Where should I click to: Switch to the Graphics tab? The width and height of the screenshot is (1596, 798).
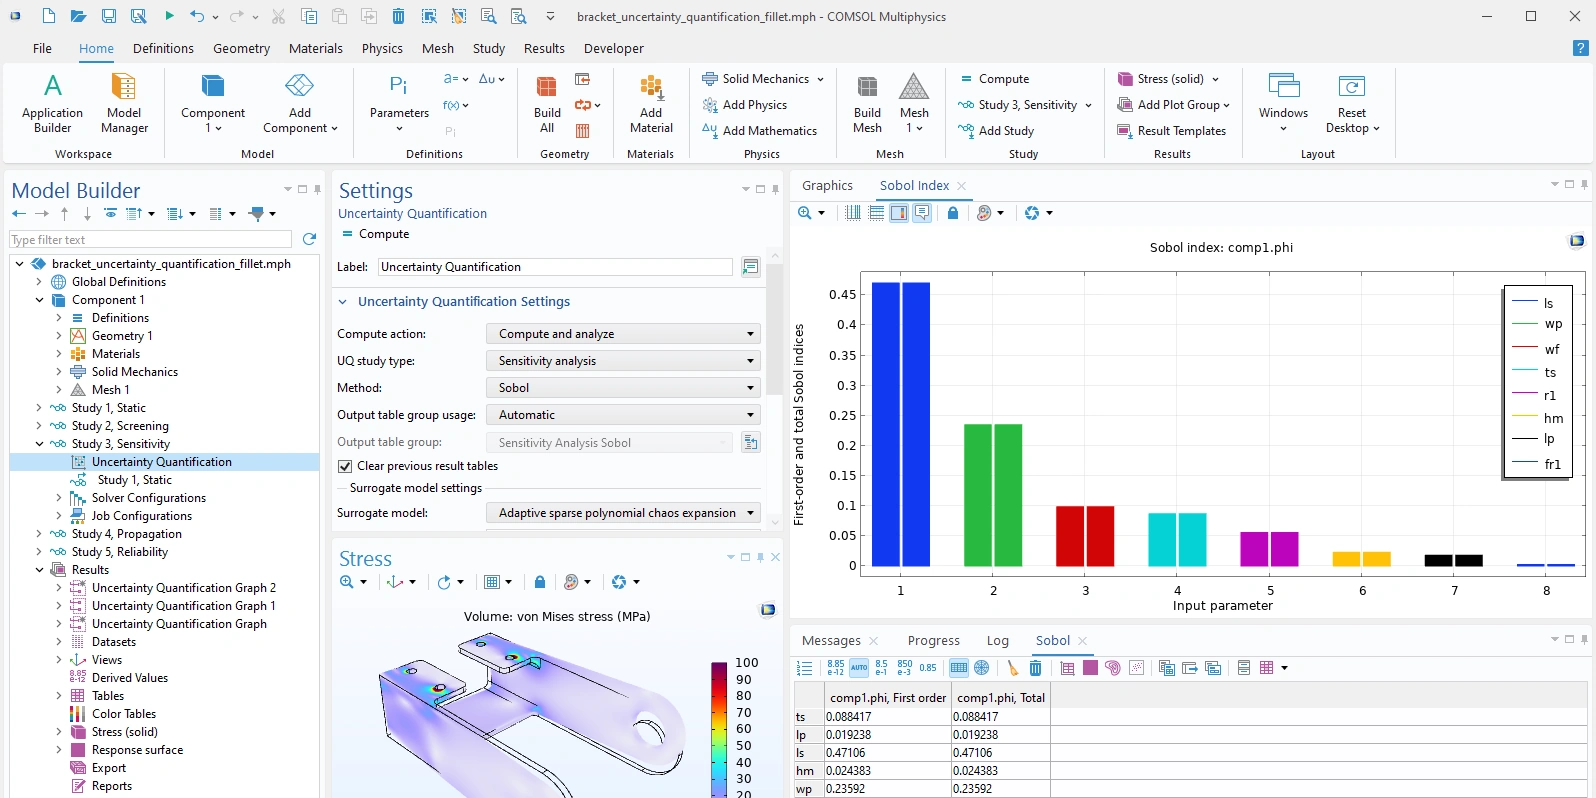pos(827,186)
